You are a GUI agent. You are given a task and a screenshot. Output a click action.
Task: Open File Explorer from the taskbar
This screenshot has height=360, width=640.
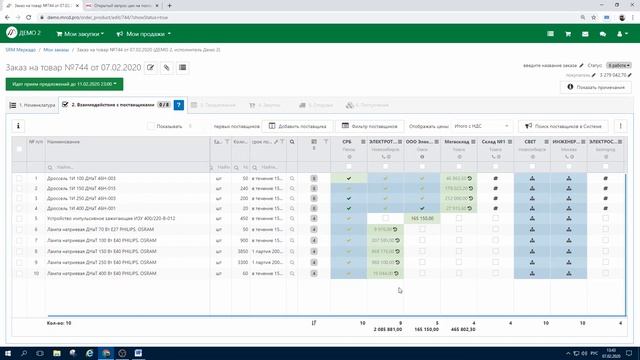coord(57,353)
